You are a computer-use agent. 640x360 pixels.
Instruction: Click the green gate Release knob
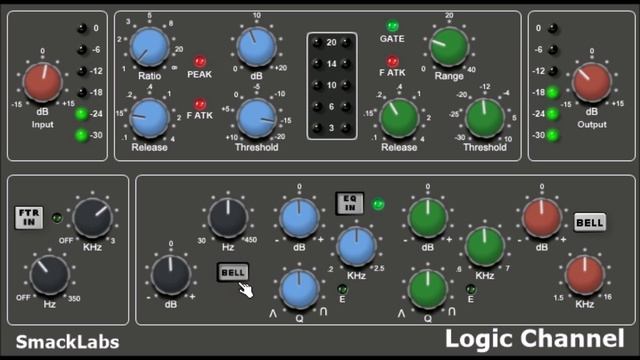pyautogui.click(x=399, y=118)
